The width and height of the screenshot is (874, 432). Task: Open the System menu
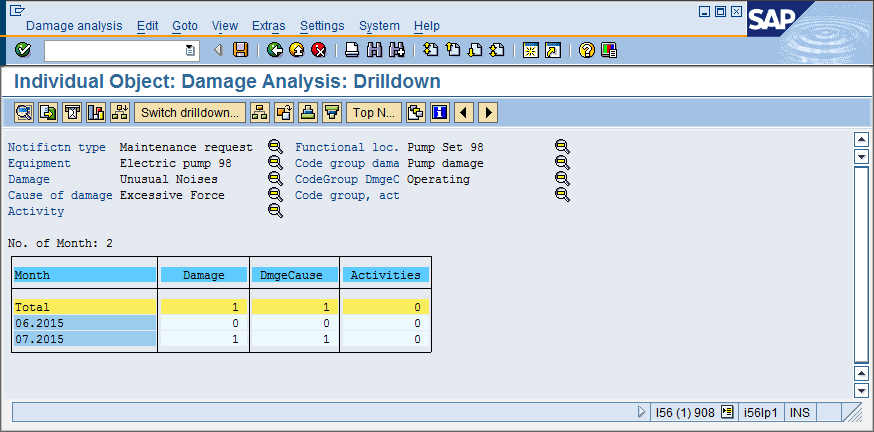[x=379, y=26]
